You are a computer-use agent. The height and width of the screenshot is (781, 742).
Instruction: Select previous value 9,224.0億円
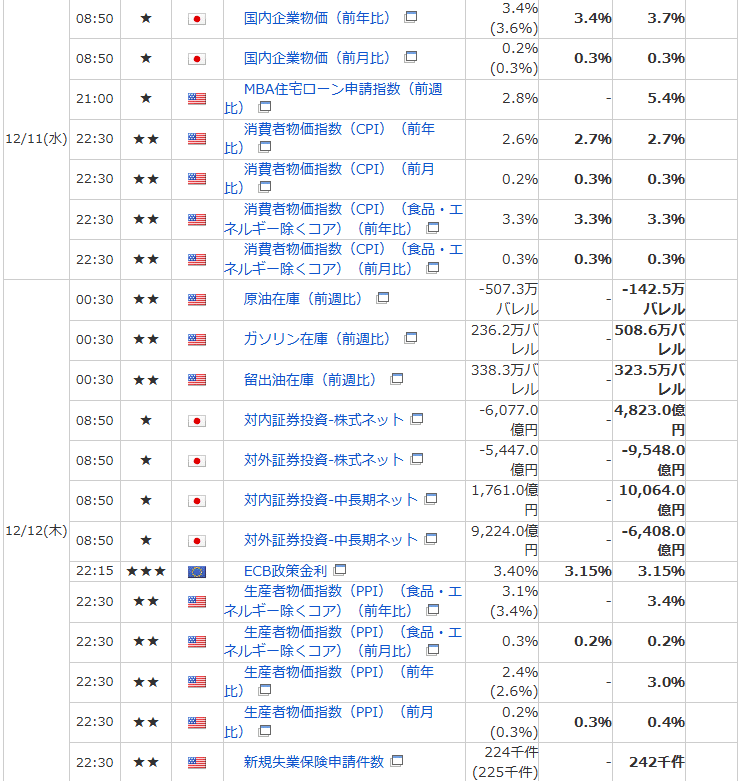pos(505,540)
